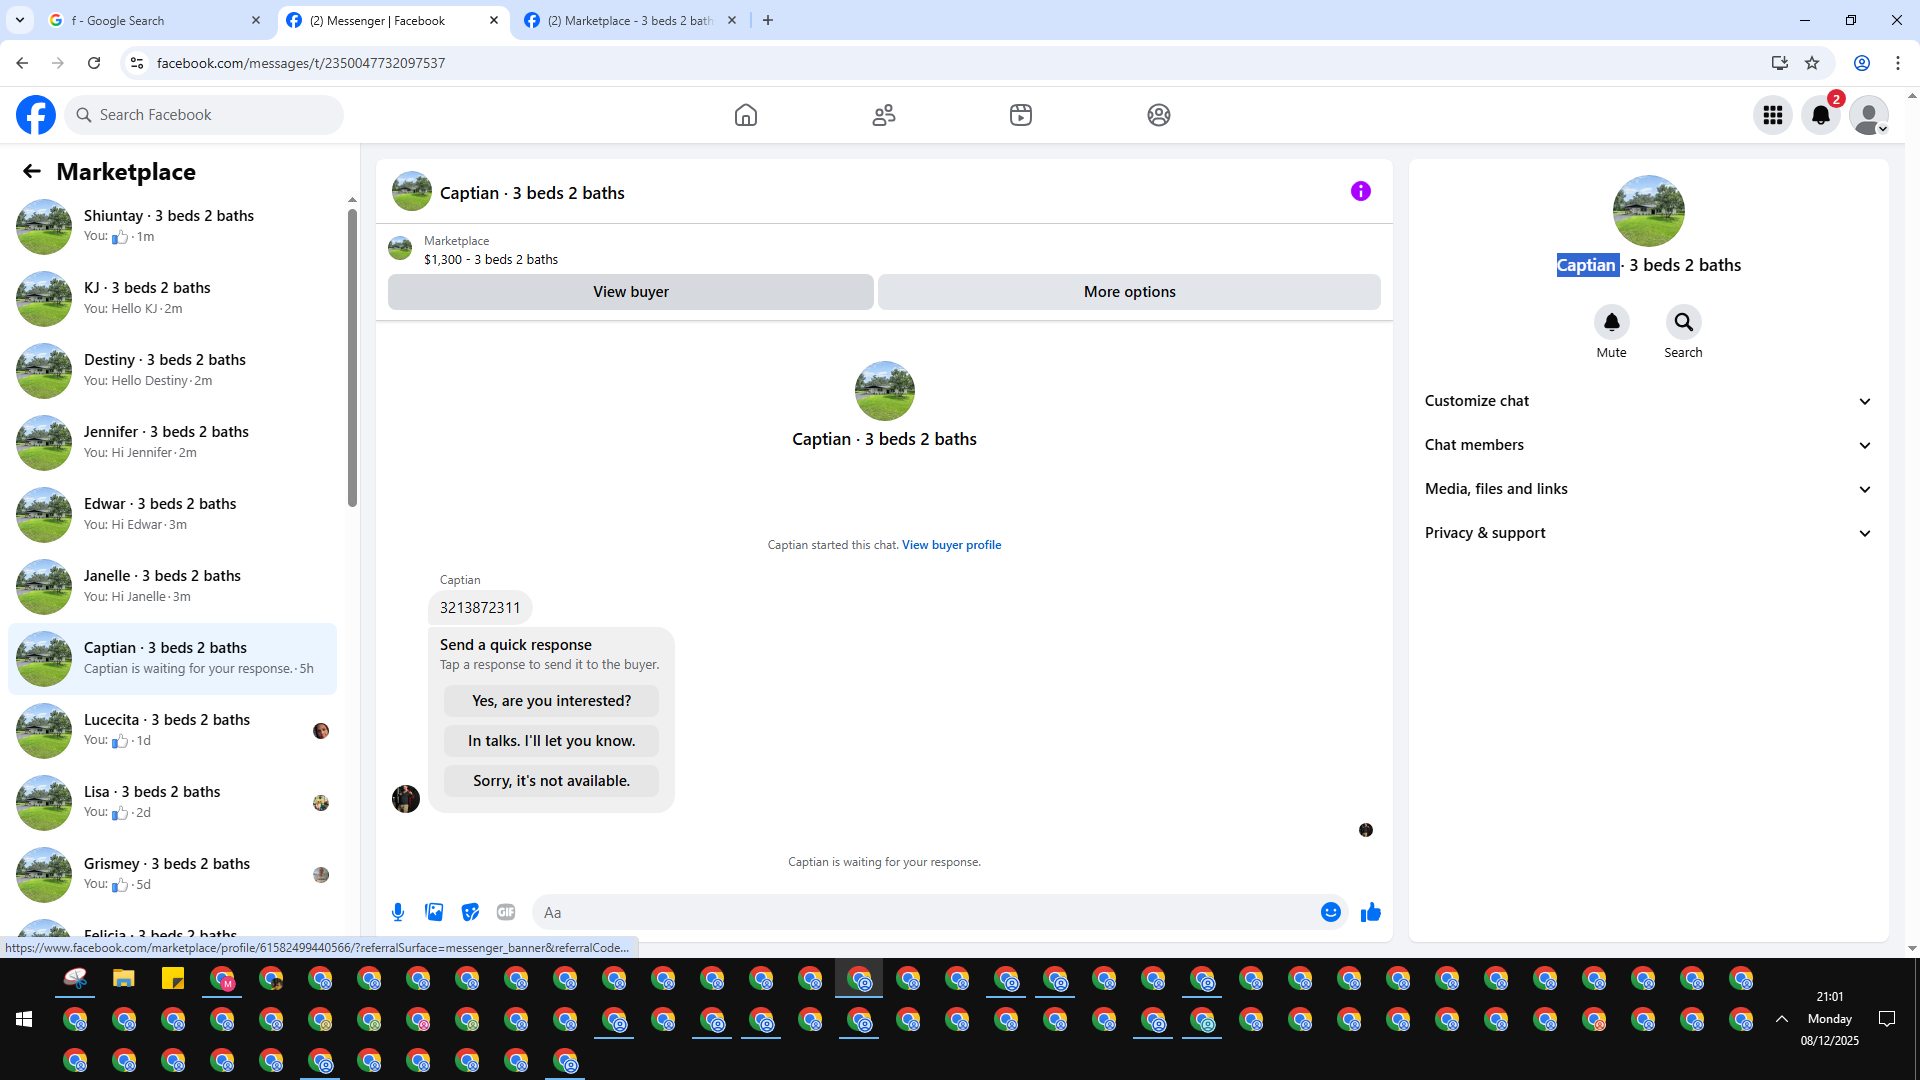This screenshot has width=1920, height=1080.
Task: Go back using the Marketplace back arrow
Action: click(x=32, y=172)
